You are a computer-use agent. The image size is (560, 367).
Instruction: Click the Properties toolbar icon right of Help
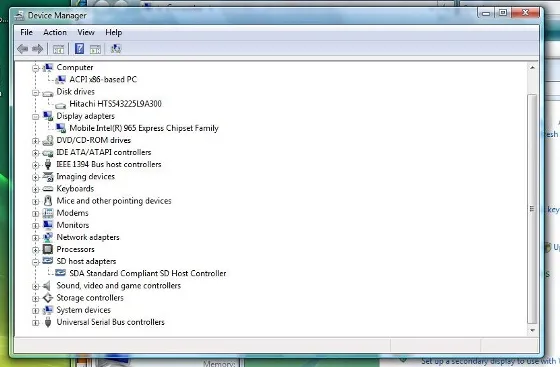(95, 49)
